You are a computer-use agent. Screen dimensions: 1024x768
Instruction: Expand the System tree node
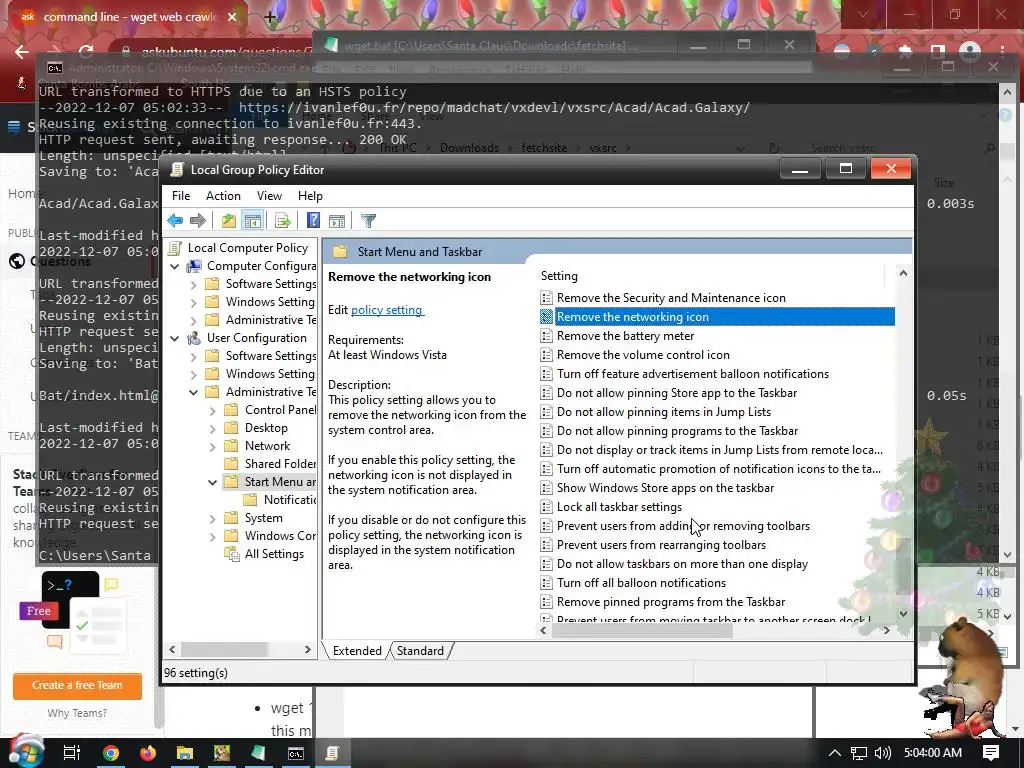(212, 519)
